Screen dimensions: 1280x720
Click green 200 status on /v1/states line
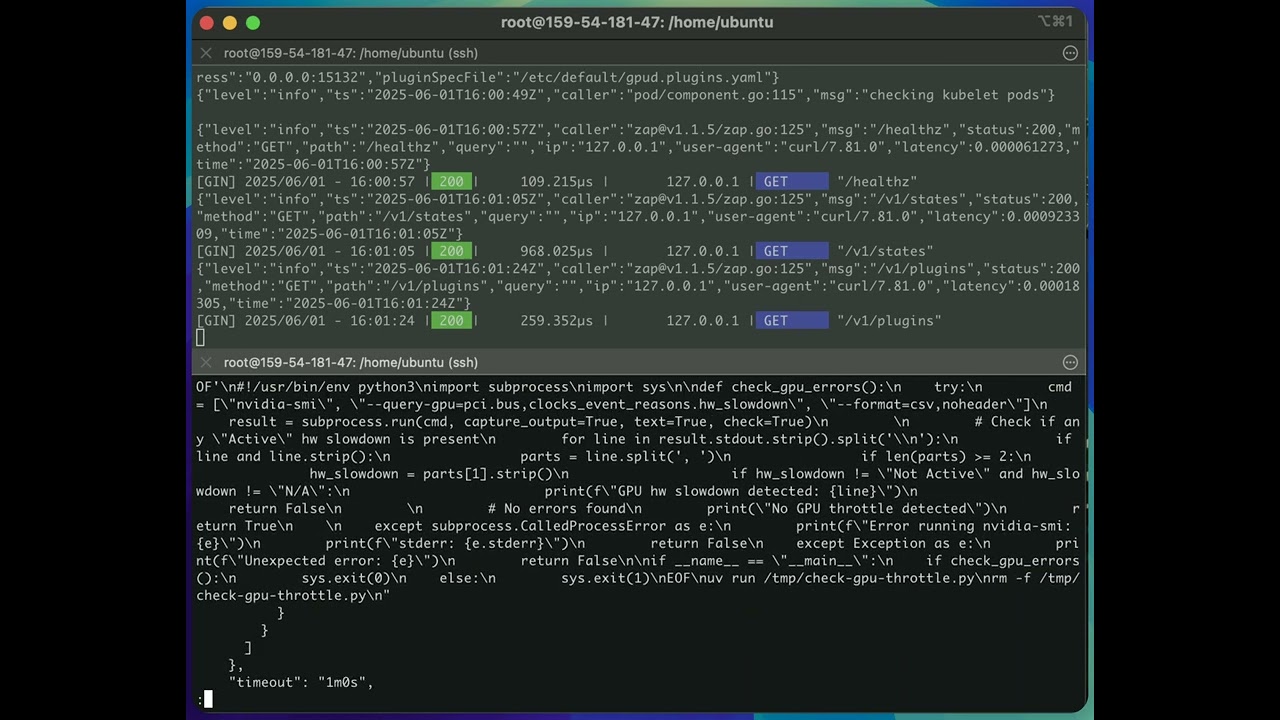pyautogui.click(x=451, y=251)
